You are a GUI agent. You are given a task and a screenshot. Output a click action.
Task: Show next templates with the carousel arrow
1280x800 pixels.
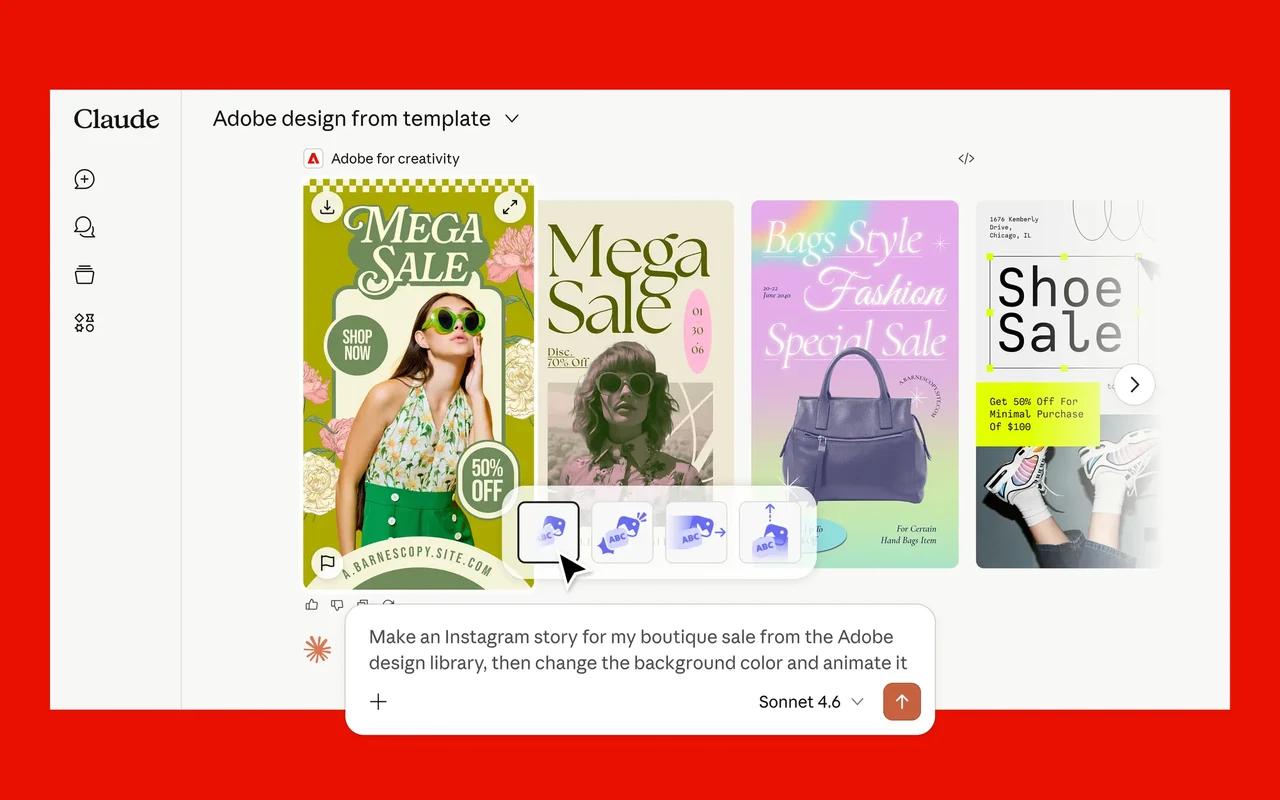coord(1134,385)
